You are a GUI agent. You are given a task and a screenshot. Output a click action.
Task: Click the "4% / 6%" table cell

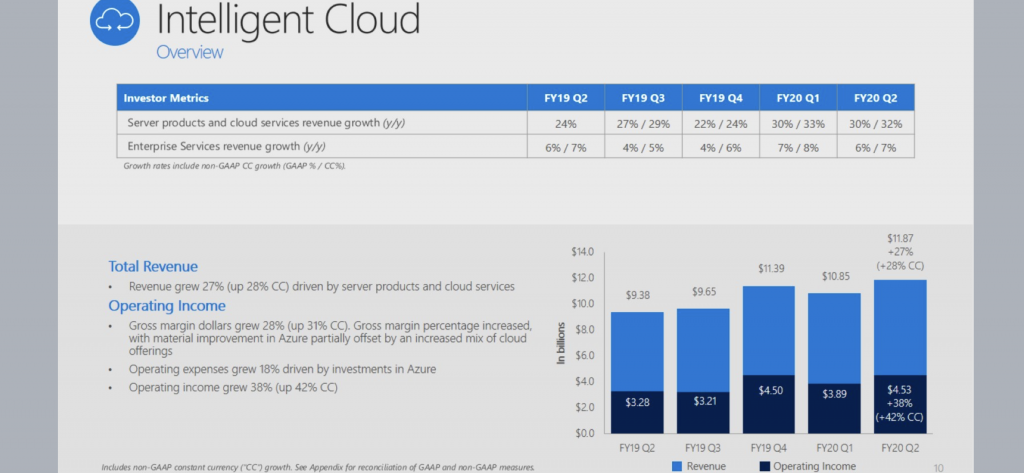(x=721, y=148)
